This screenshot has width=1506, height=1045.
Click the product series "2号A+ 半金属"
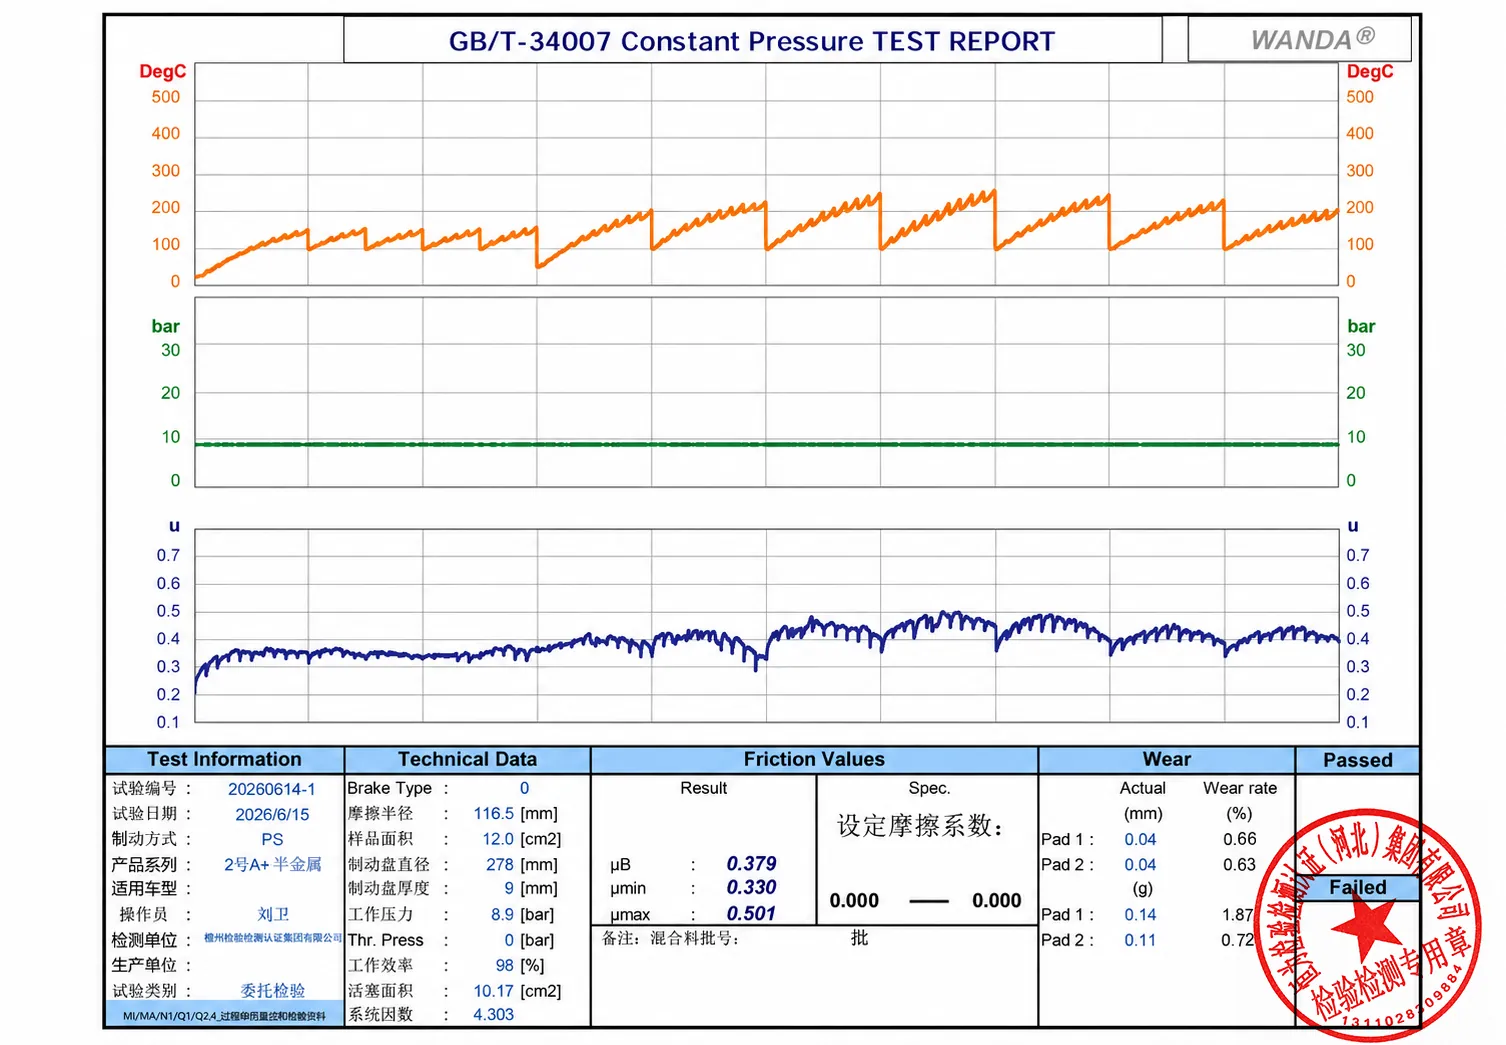[x=272, y=864]
